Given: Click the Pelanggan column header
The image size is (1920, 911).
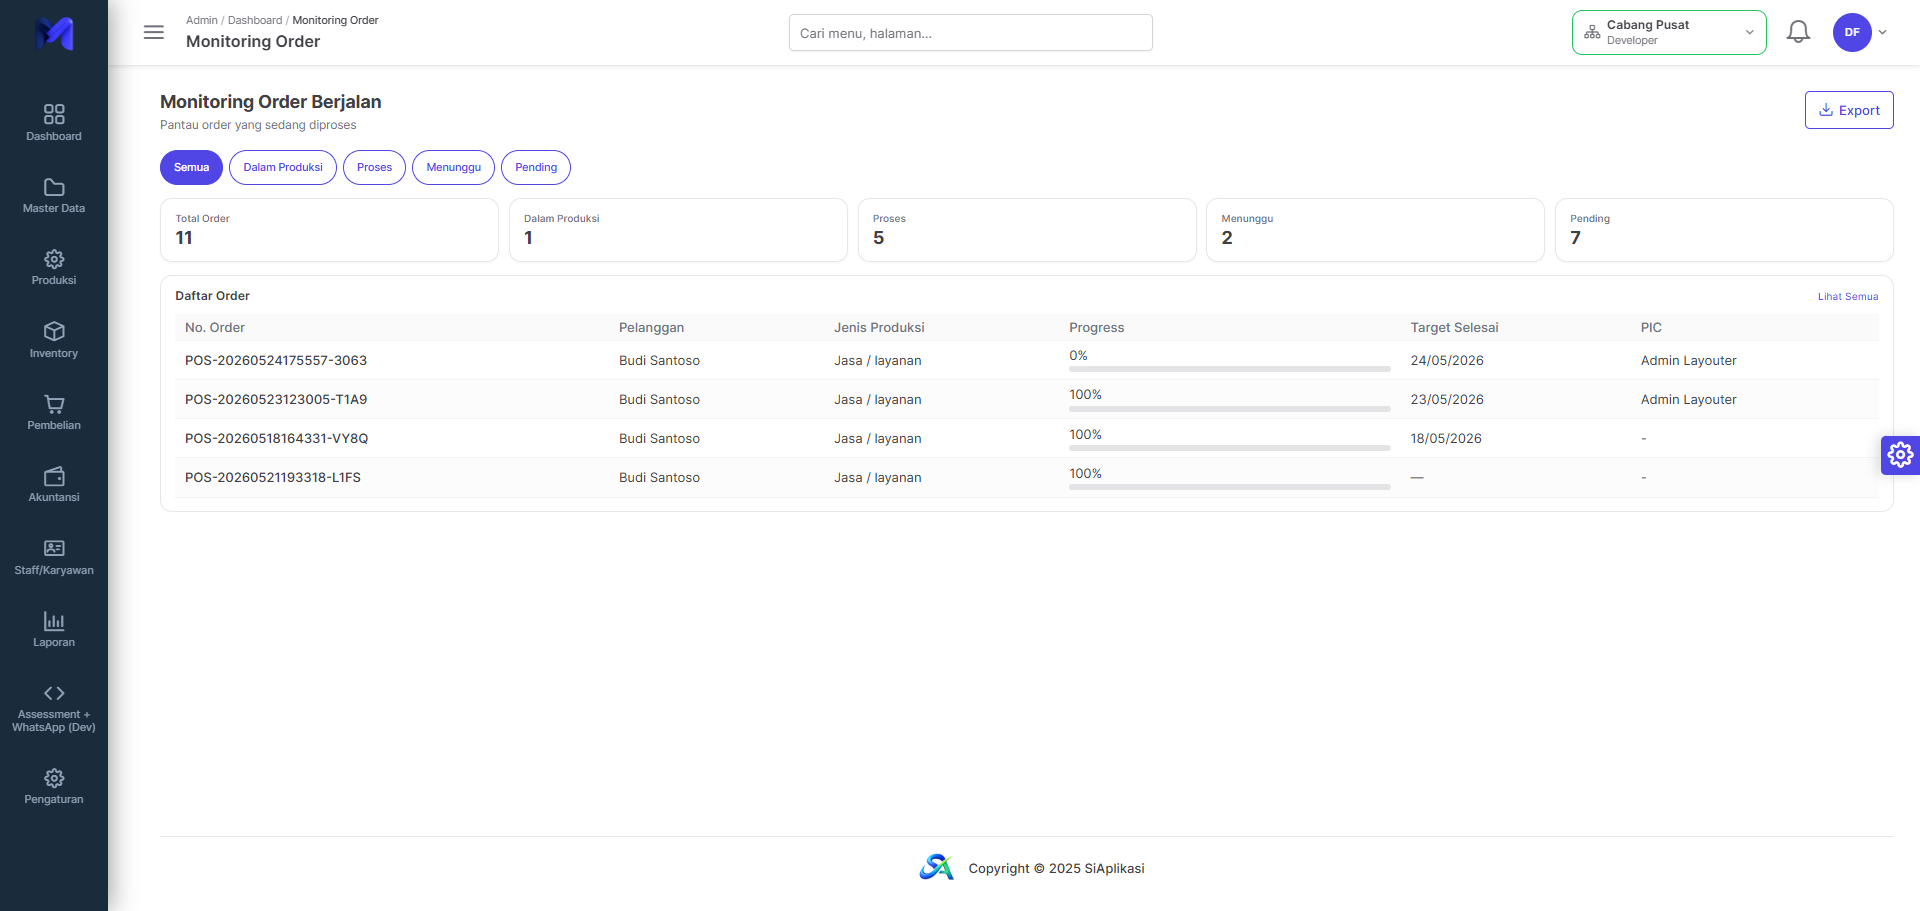Looking at the screenshot, I should [x=651, y=327].
